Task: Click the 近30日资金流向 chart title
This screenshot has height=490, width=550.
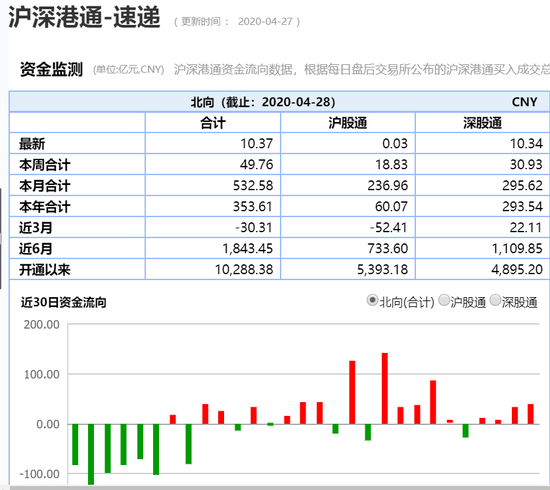Action: [63, 302]
